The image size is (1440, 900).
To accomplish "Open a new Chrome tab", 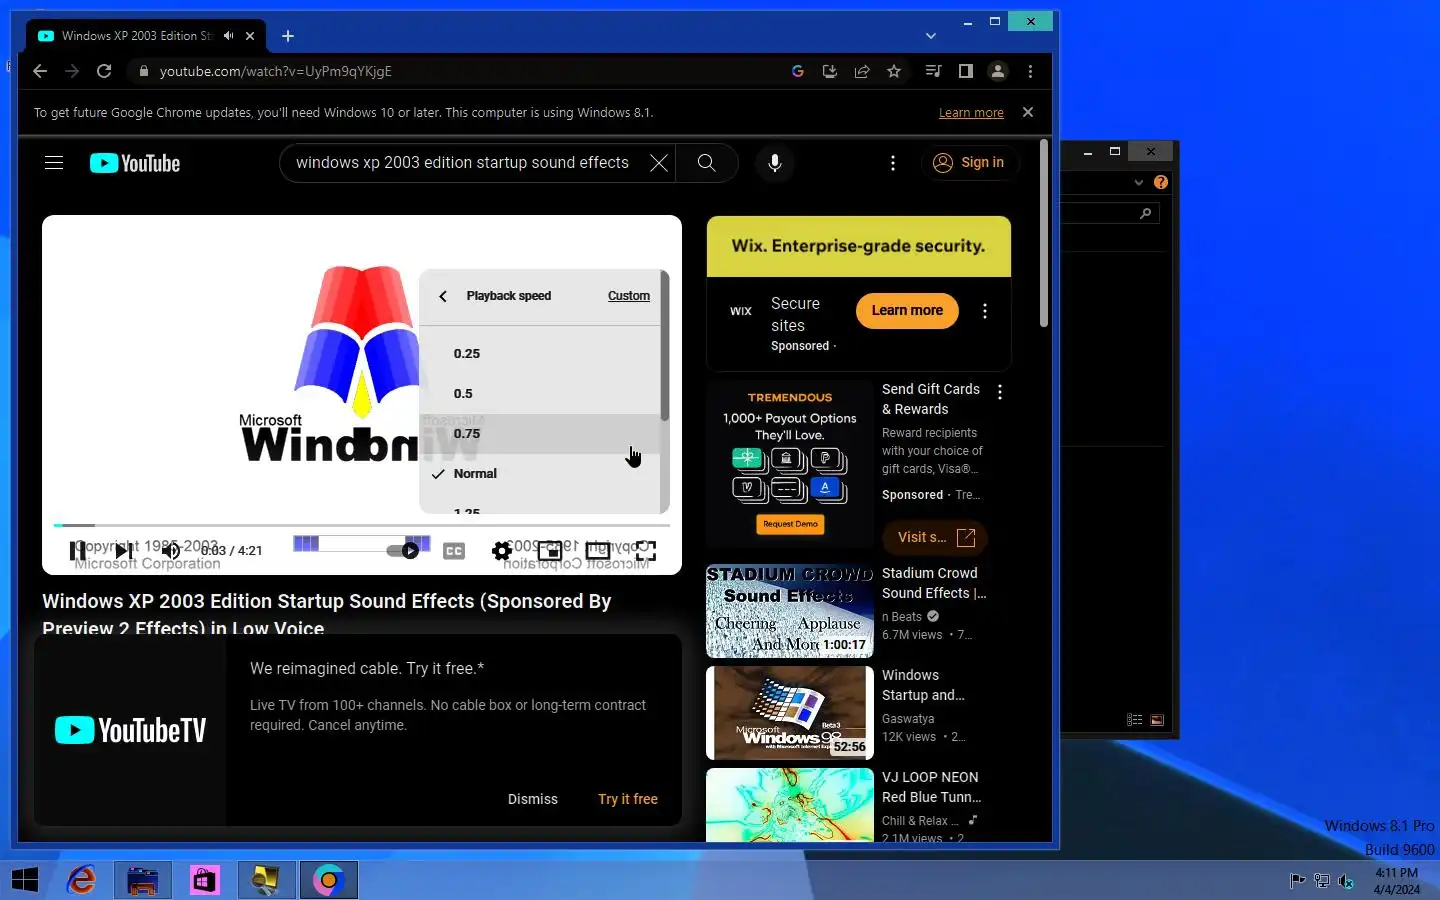I will tap(288, 36).
